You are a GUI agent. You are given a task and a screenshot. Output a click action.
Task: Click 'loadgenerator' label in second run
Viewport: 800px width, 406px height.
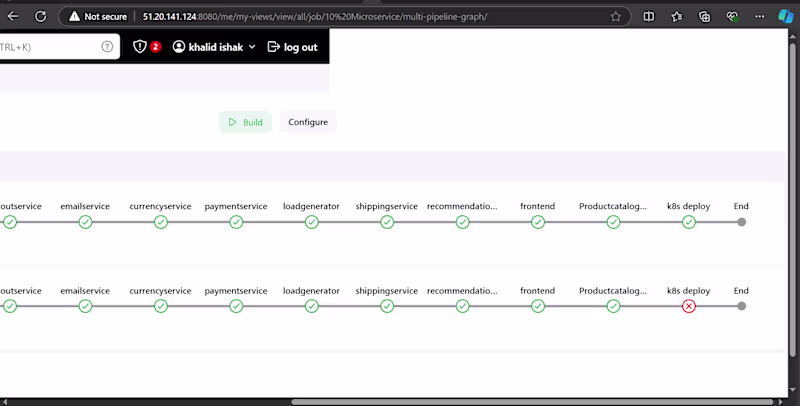pos(311,291)
